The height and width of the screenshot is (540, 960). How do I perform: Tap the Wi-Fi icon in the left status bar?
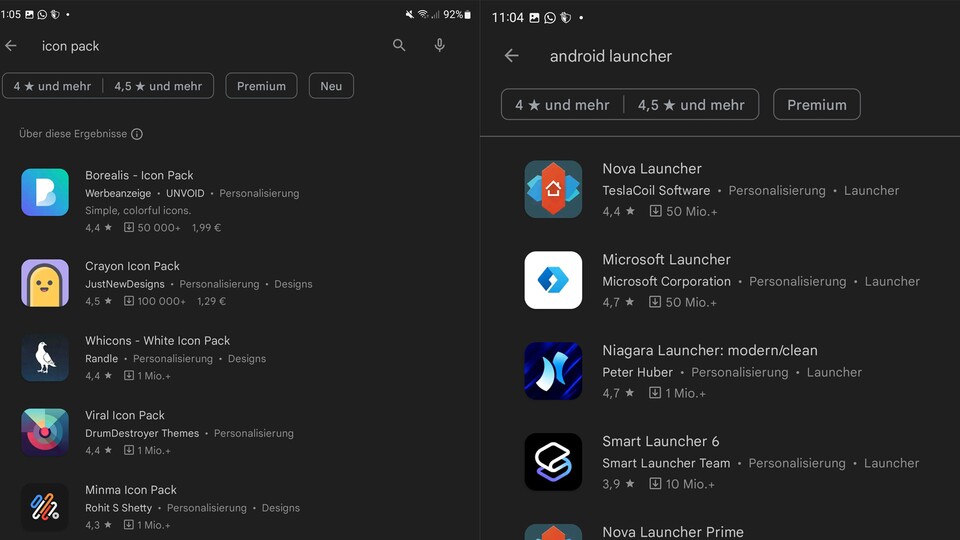pos(422,15)
